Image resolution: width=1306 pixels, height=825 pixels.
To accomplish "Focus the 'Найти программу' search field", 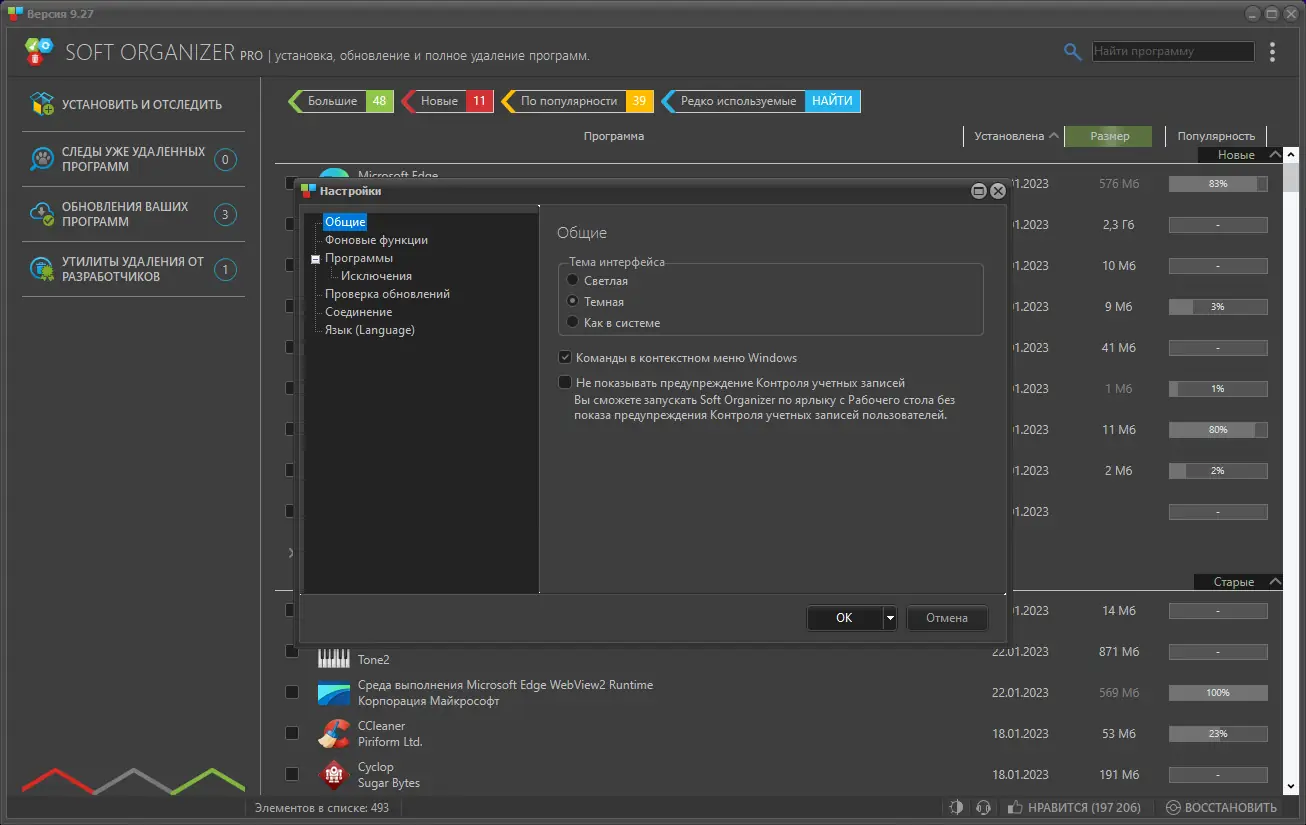I will pyautogui.click(x=1172, y=51).
